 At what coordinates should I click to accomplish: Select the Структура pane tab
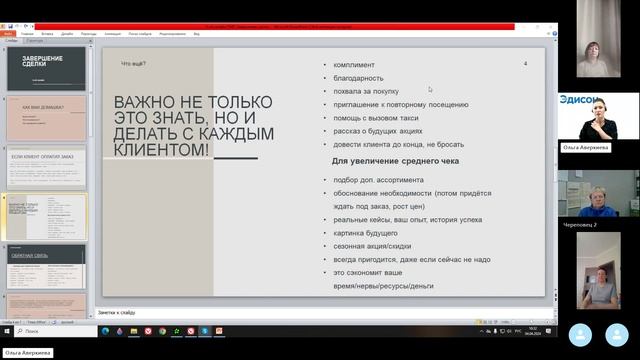click(x=35, y=41)
